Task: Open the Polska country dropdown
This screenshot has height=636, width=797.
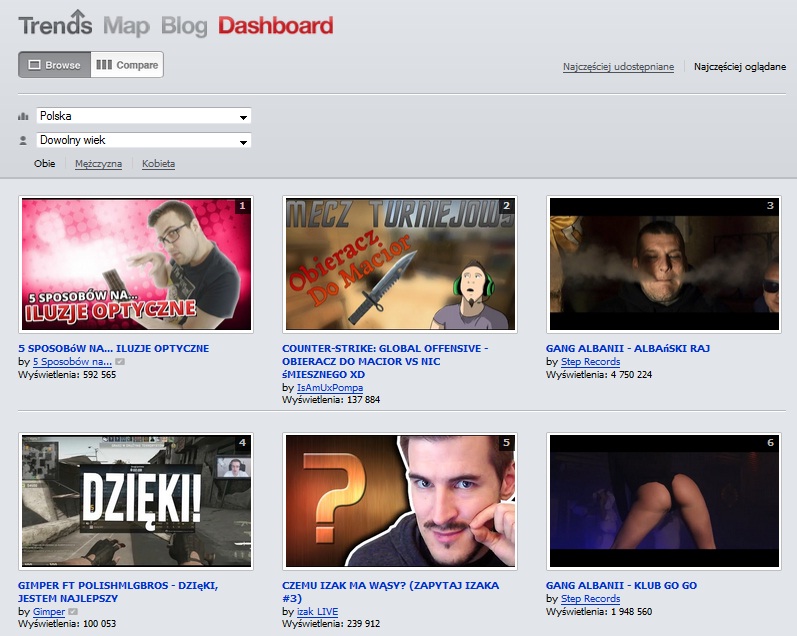Action: pos(144,116)
